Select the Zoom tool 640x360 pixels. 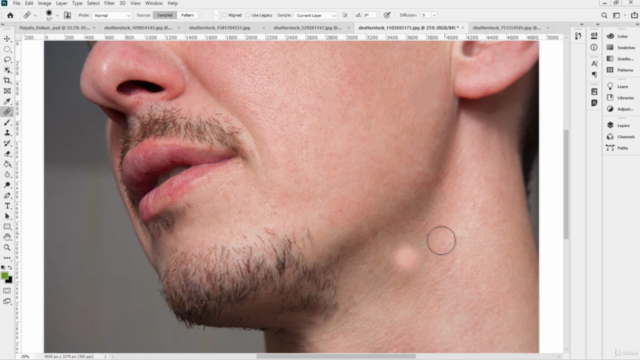(x=7, y=247)
